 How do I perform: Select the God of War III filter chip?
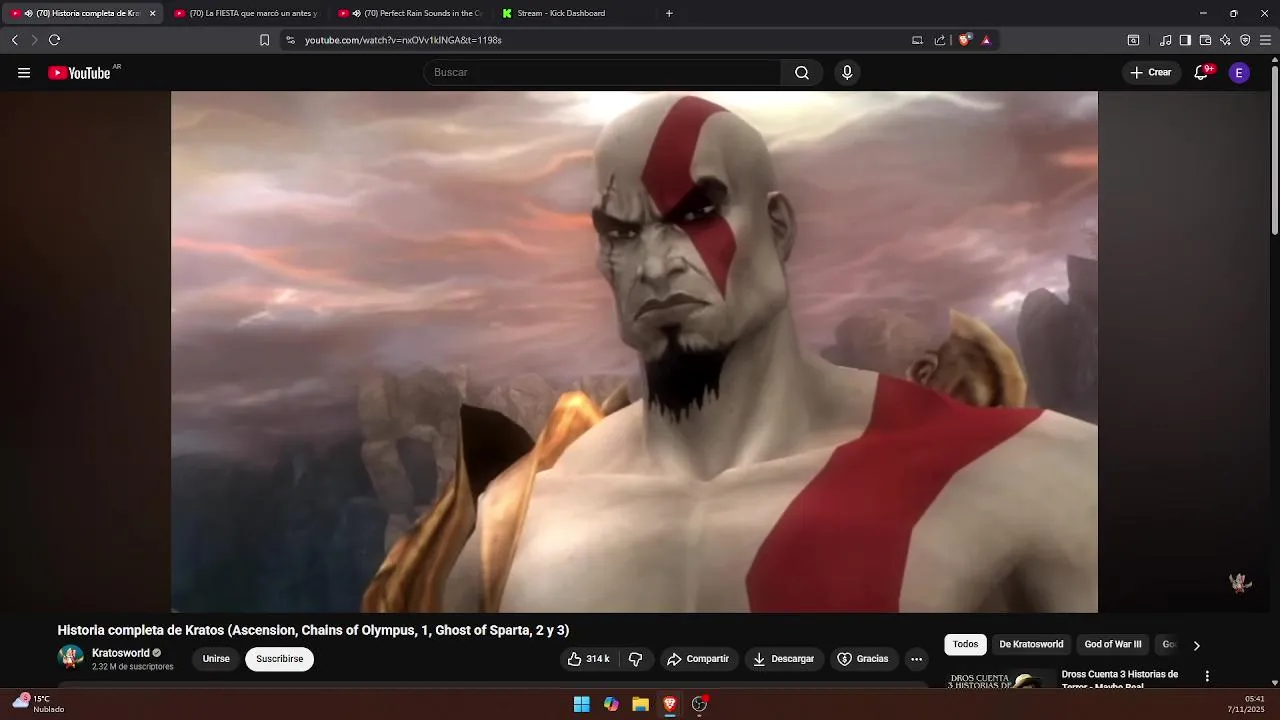click(1113, 645)
